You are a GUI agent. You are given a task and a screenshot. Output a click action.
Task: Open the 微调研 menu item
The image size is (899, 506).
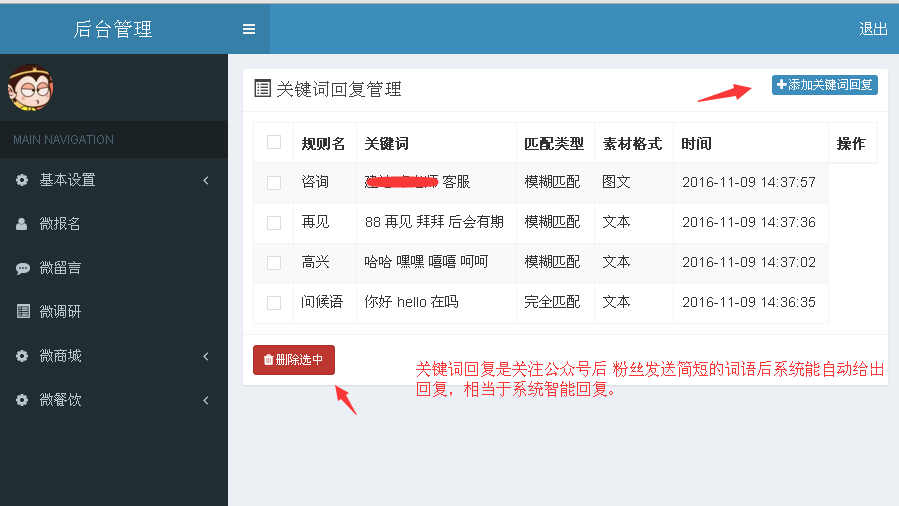pos(114,311)
